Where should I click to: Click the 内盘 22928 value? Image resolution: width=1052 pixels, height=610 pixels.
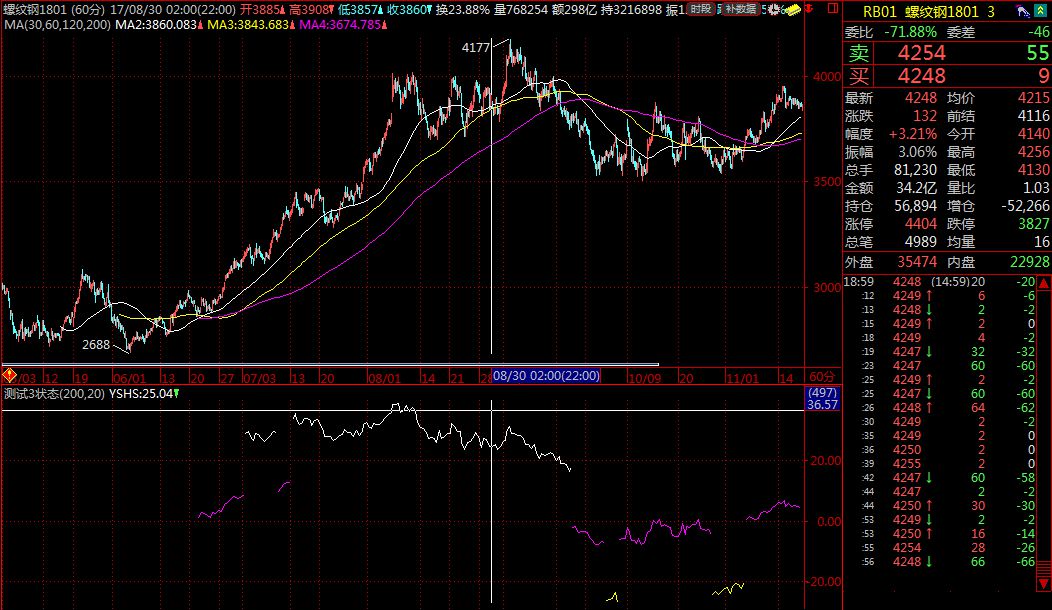1029,262
